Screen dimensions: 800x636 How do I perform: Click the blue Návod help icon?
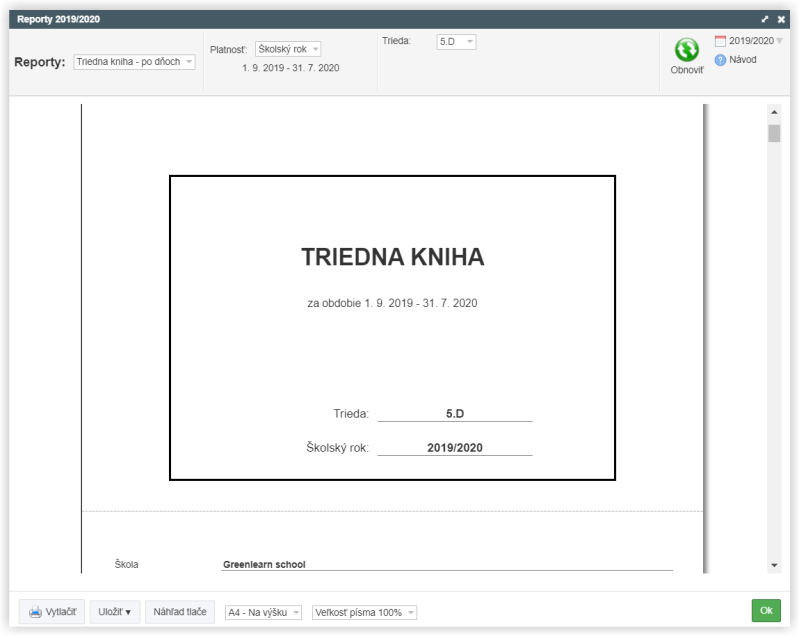pyautogui.click(x=720, y=60)
